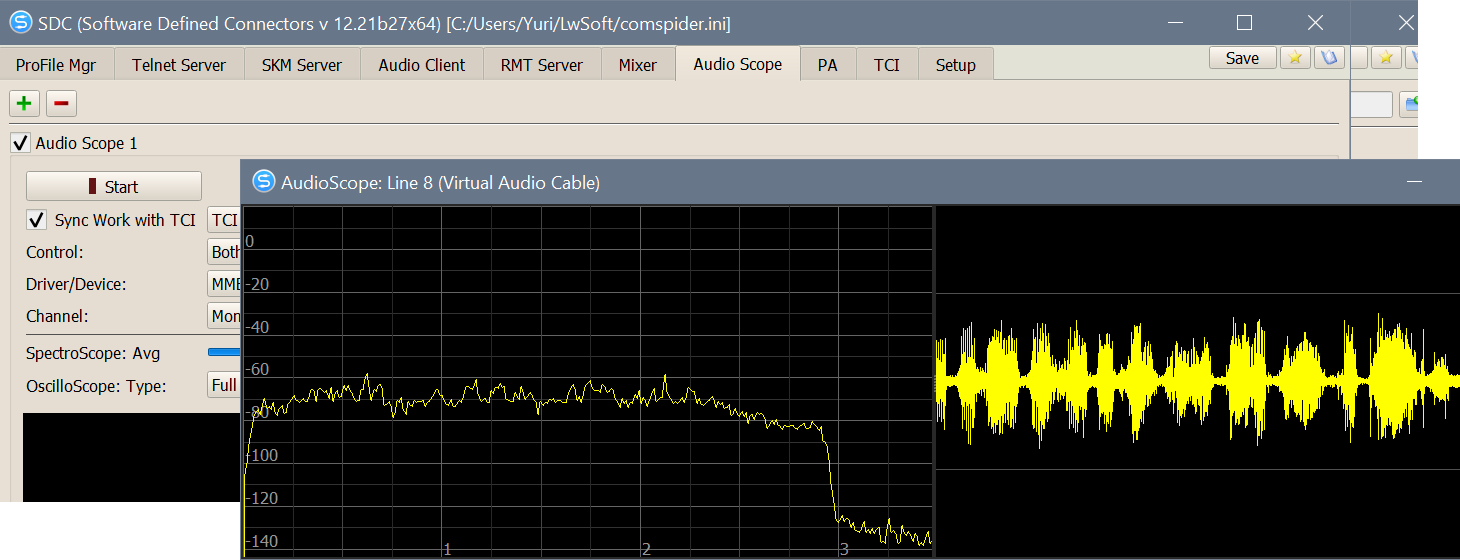The height and width of the screenshot is (560, 1460).
Task: Click the Save button
Action: (1242, 58)
